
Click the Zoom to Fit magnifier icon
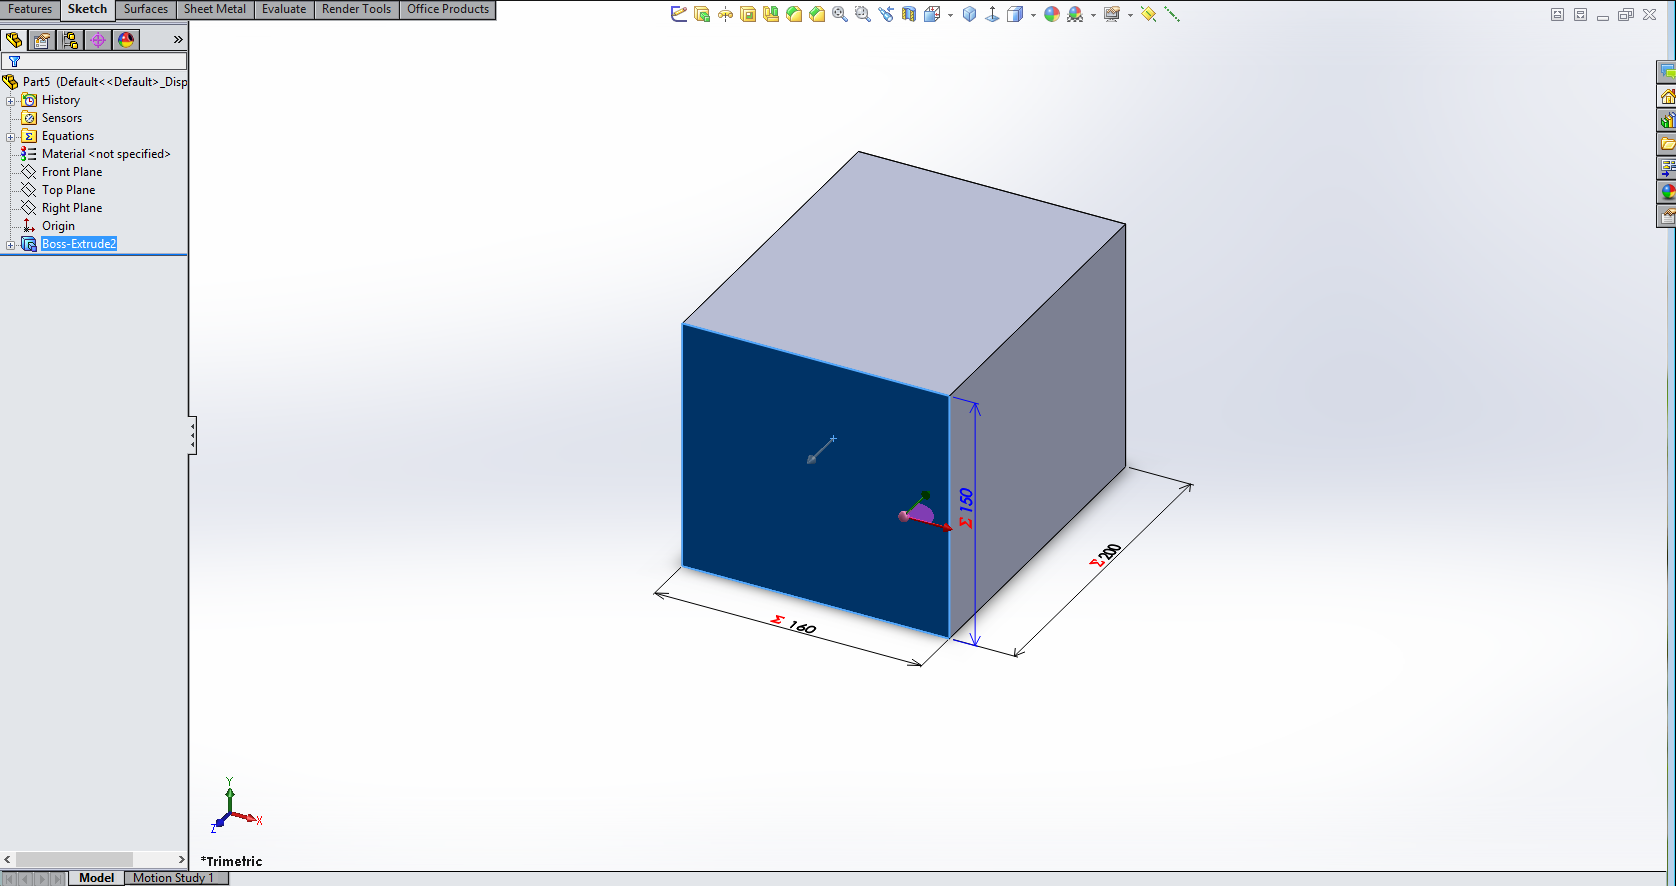click(840, 14)
